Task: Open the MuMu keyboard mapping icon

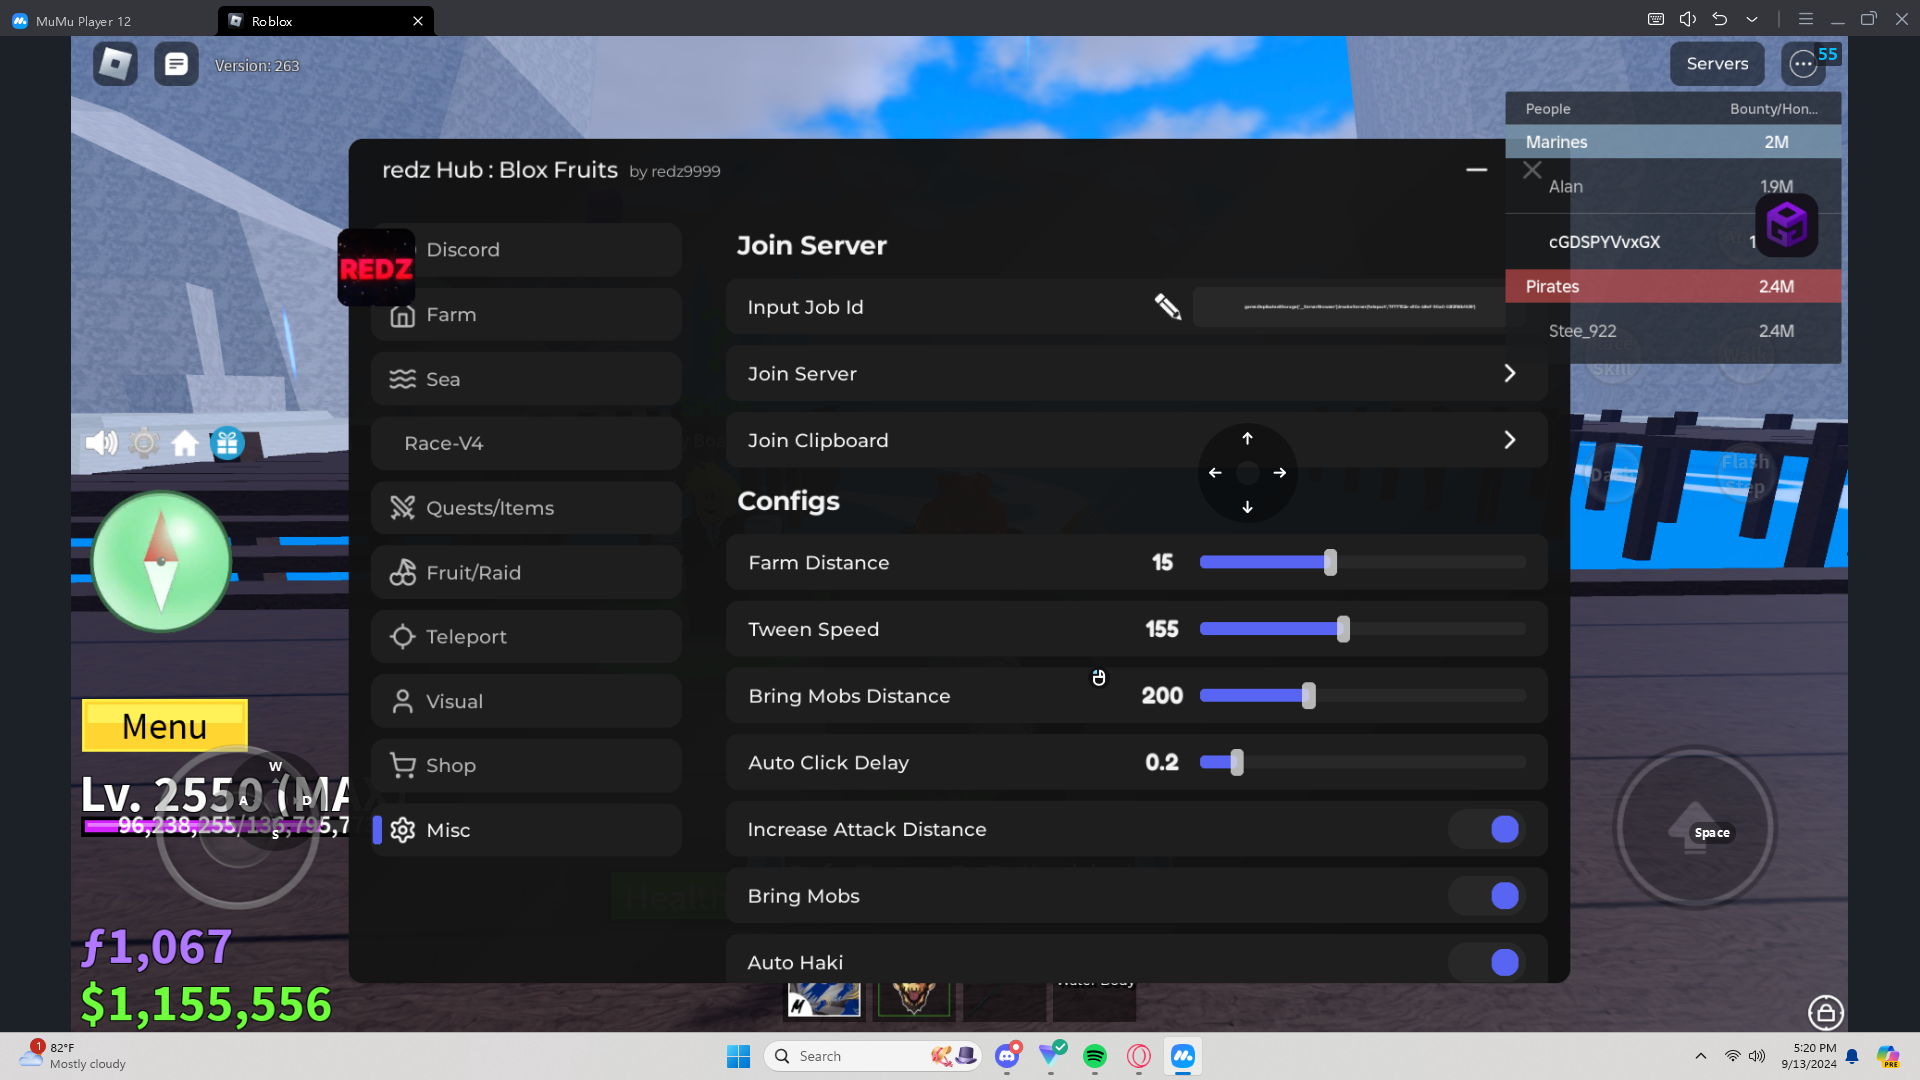Action: point(1656,19)
